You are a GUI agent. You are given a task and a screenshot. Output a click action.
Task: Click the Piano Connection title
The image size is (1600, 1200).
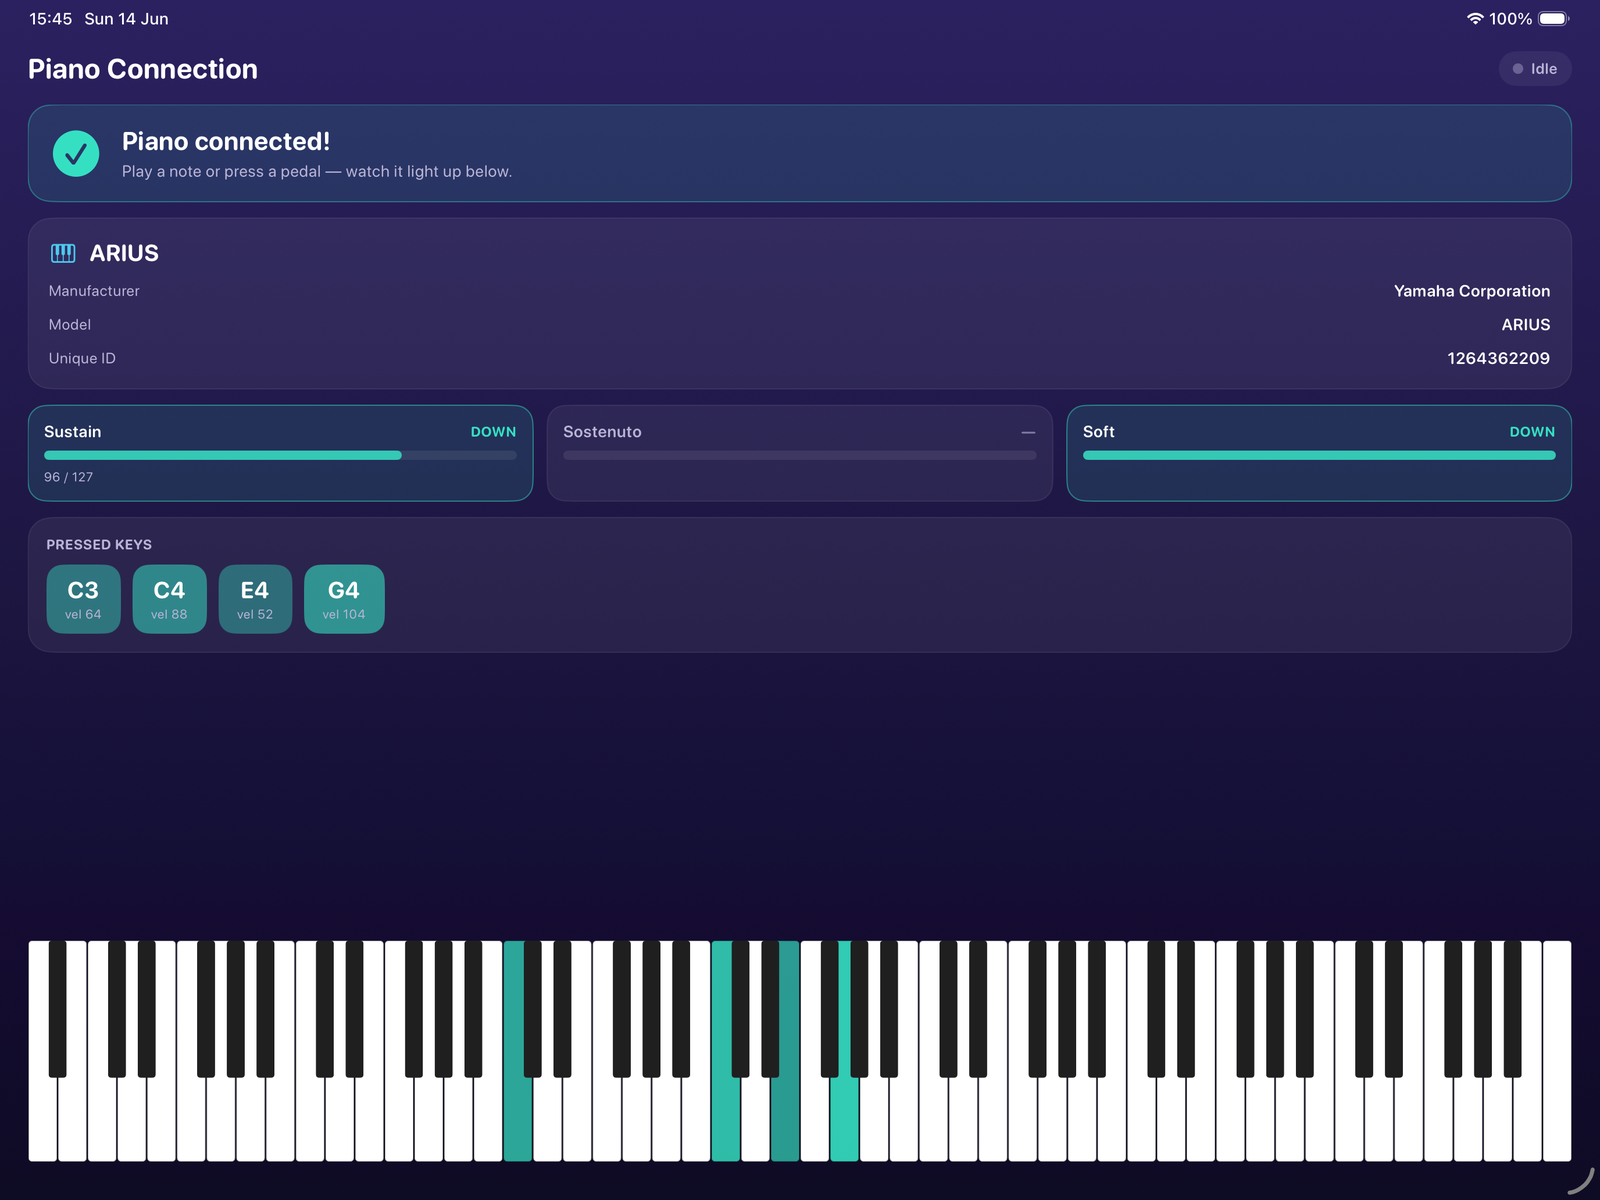click(143, 69)
